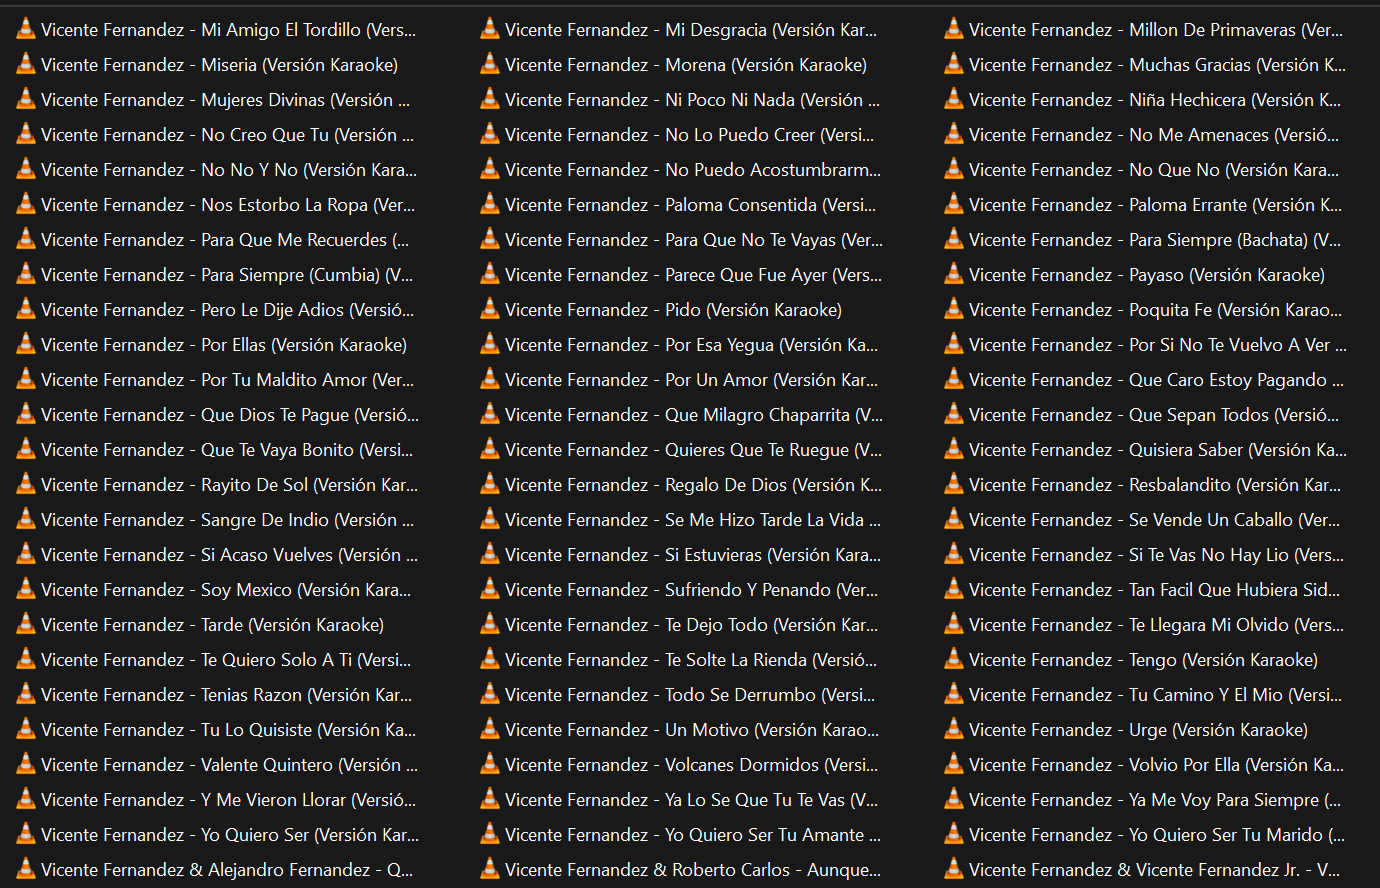The height and width of the screenshot is (888, 1380).
Task: Select Paloma Consentida file name
Action: point(690,205)
